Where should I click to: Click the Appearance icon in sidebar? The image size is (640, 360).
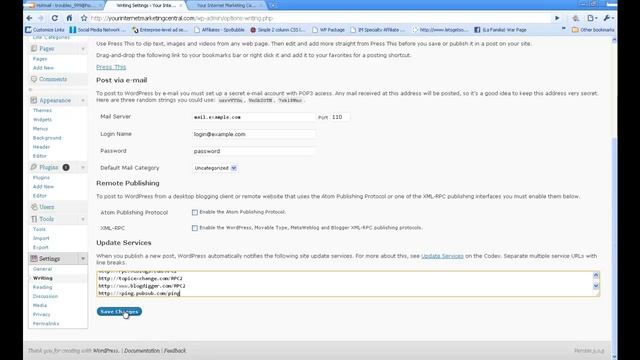point(34,100)
